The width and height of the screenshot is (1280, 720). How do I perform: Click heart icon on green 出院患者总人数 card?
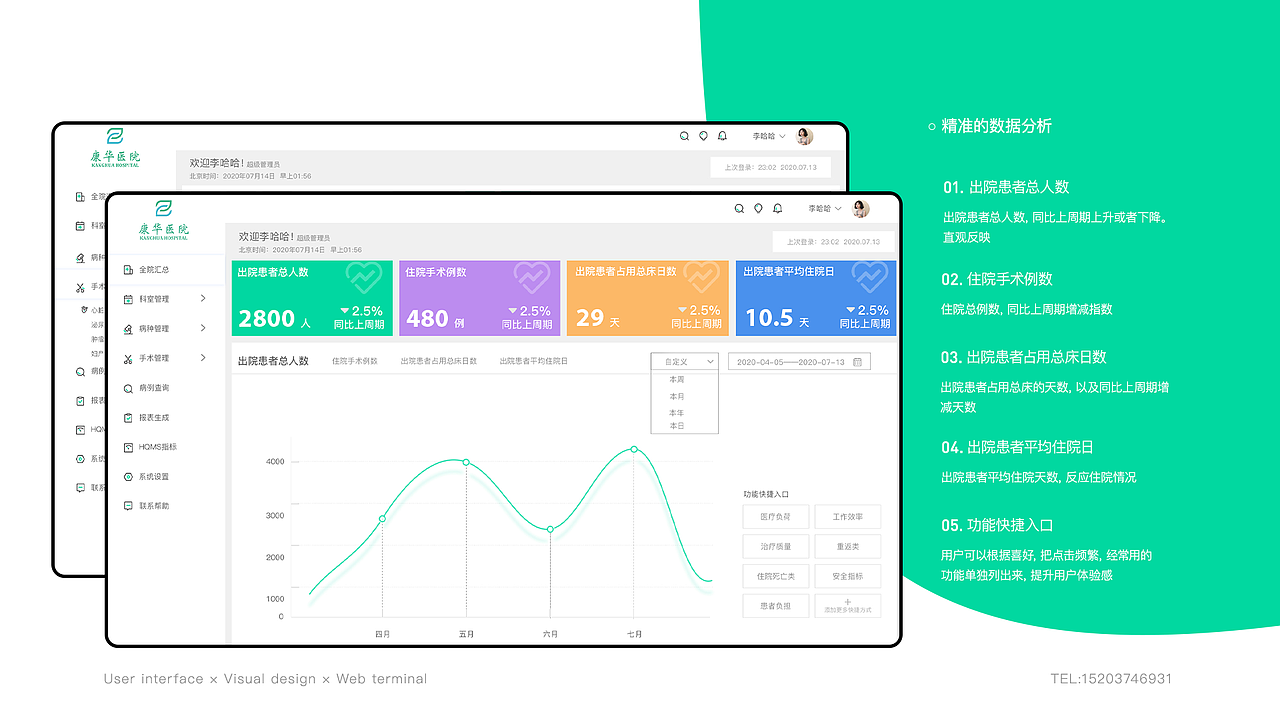pyautogui.click(x=364, y=276)
